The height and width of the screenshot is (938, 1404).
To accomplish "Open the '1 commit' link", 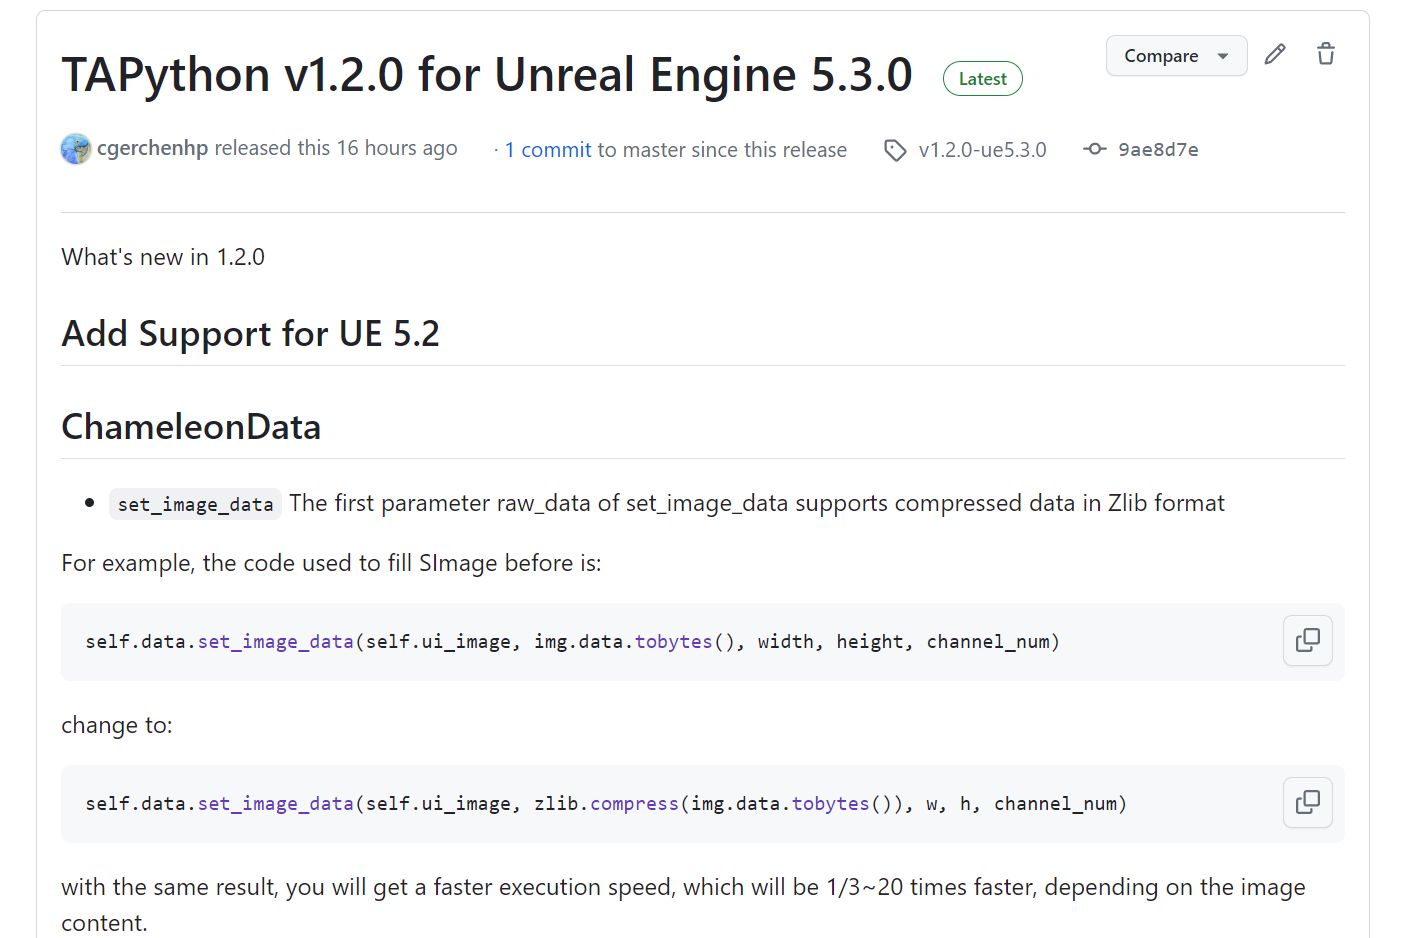I will [548, 150].
